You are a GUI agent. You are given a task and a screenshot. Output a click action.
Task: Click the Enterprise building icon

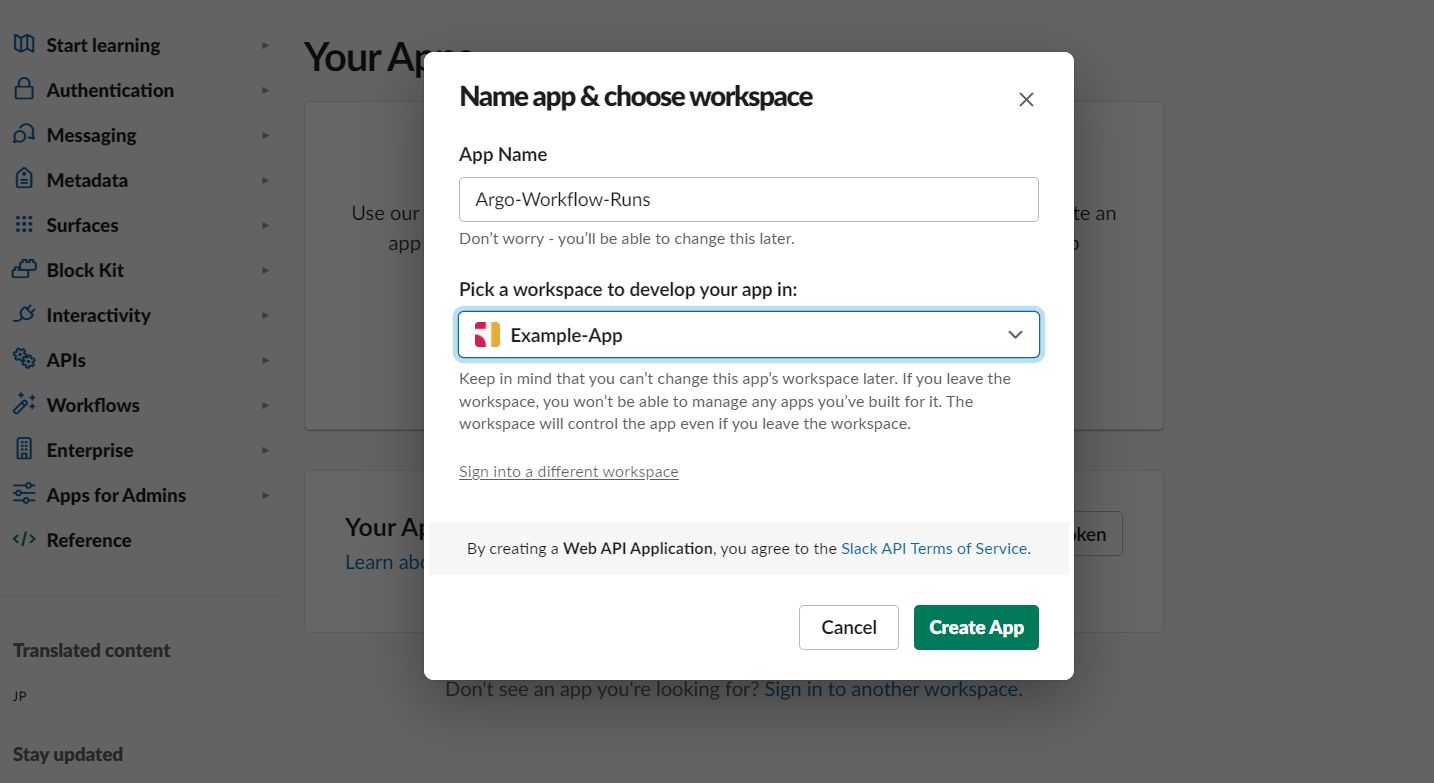pyautogui.click(x=24, y=450)
